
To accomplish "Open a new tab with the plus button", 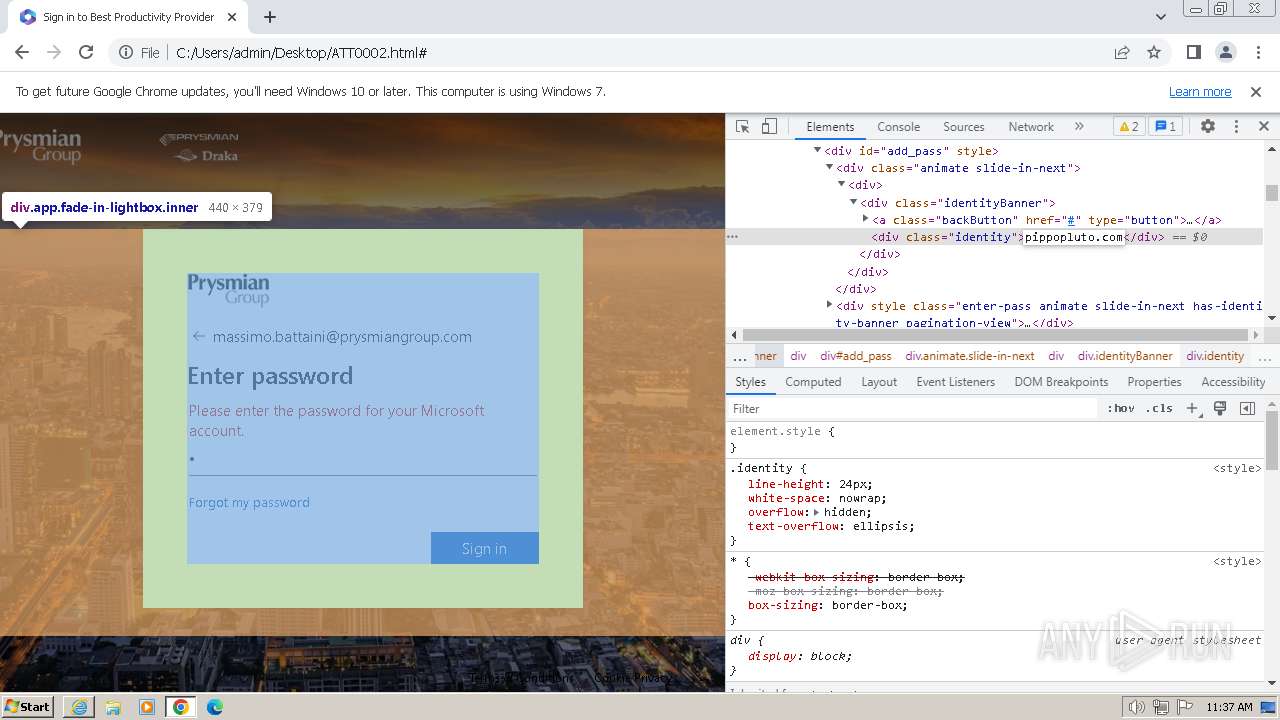I will [x=270, y=17].
